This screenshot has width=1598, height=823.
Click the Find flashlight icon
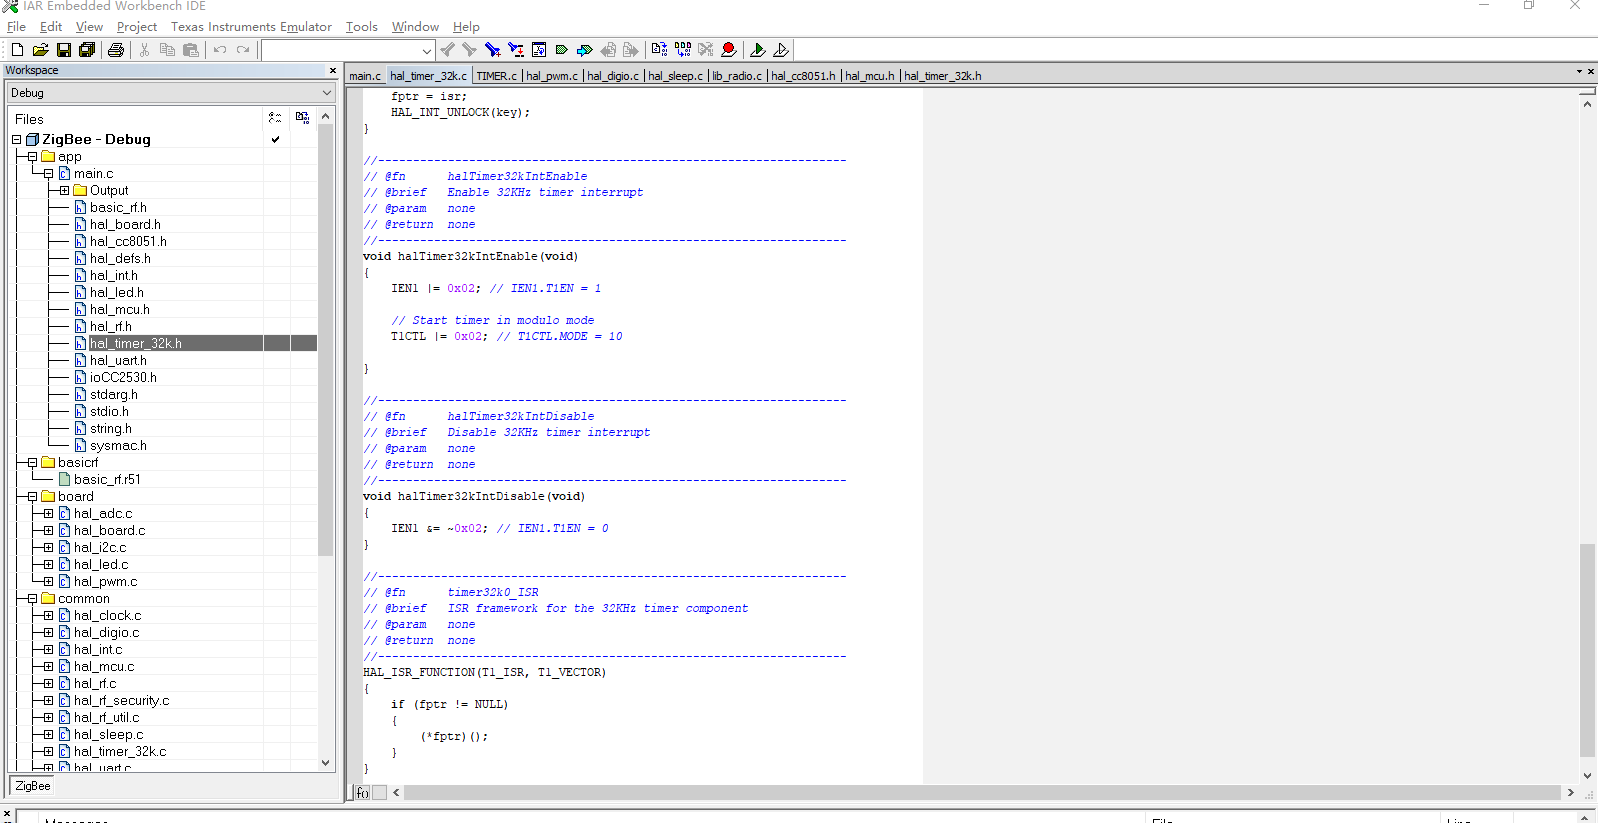click(x=492, y=50)
